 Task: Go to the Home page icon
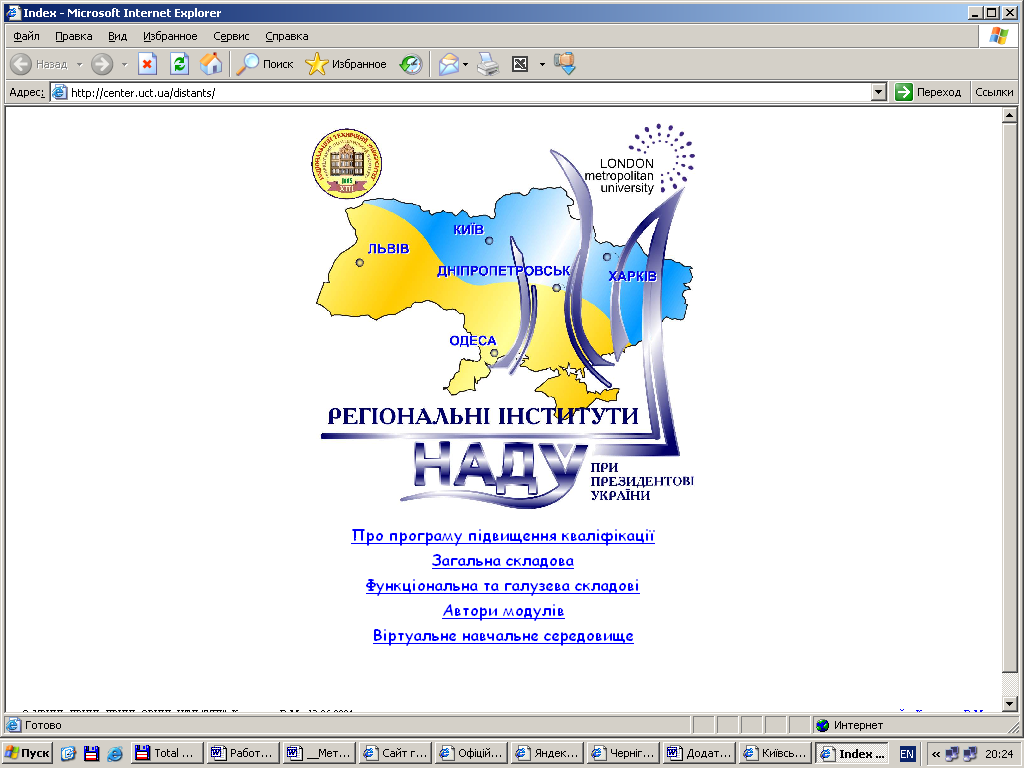[x=210, y=64]
